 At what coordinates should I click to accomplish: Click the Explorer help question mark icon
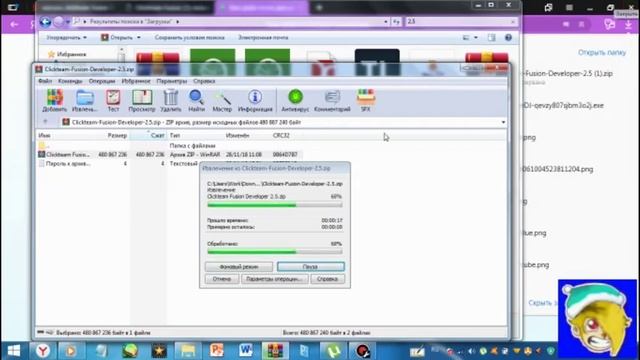(508, 38)
